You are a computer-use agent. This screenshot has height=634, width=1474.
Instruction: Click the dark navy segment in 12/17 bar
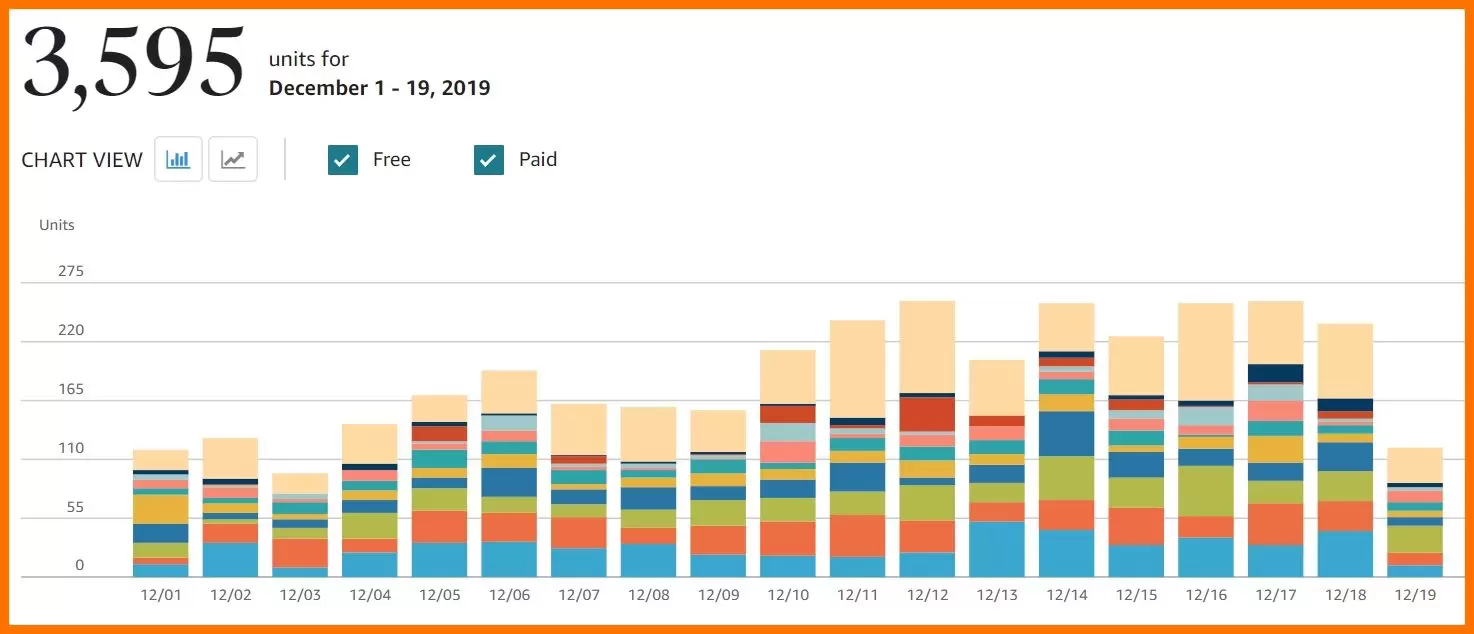[1276, 373]
